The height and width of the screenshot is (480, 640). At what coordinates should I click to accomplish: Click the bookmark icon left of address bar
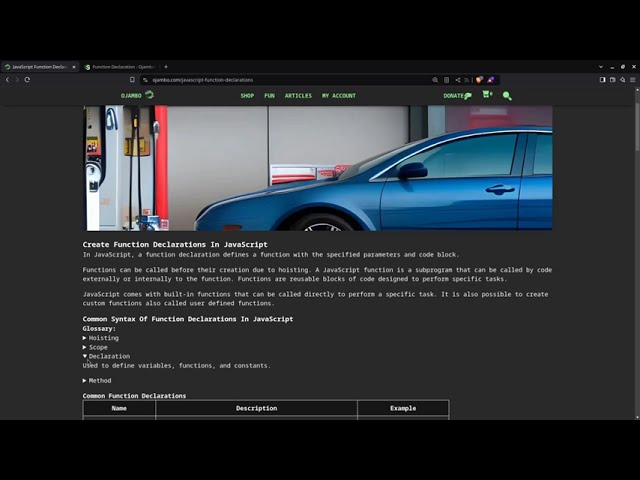[x=132, y=80]
